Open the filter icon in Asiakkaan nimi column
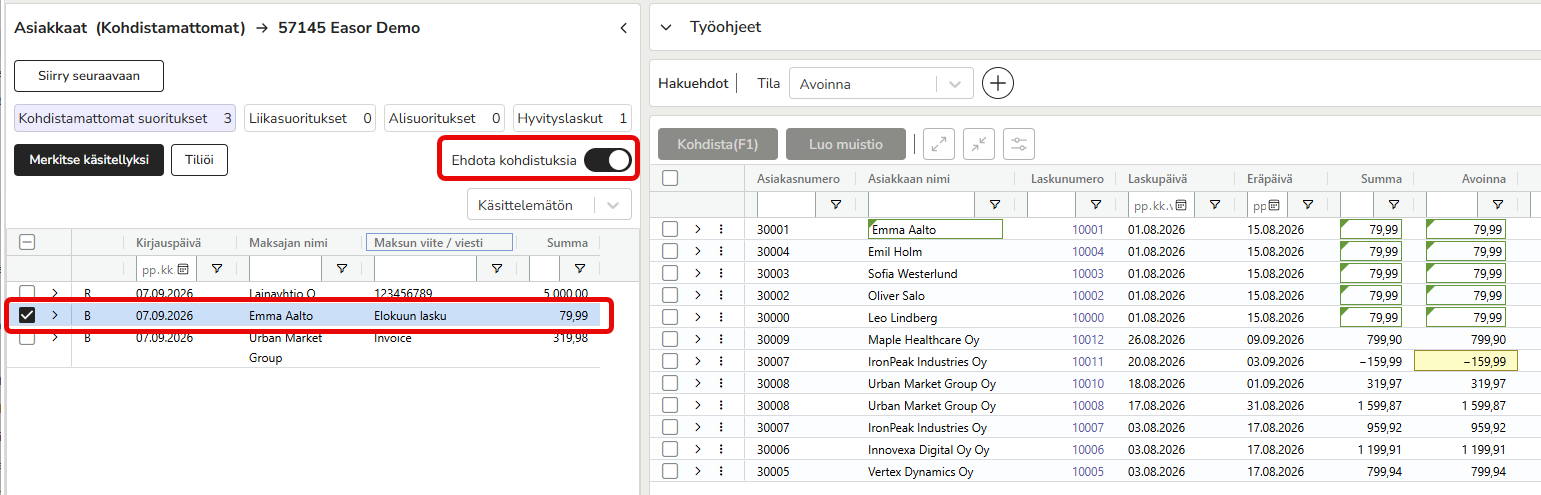This screenshot has height=495, width=1541. [994, 204]
